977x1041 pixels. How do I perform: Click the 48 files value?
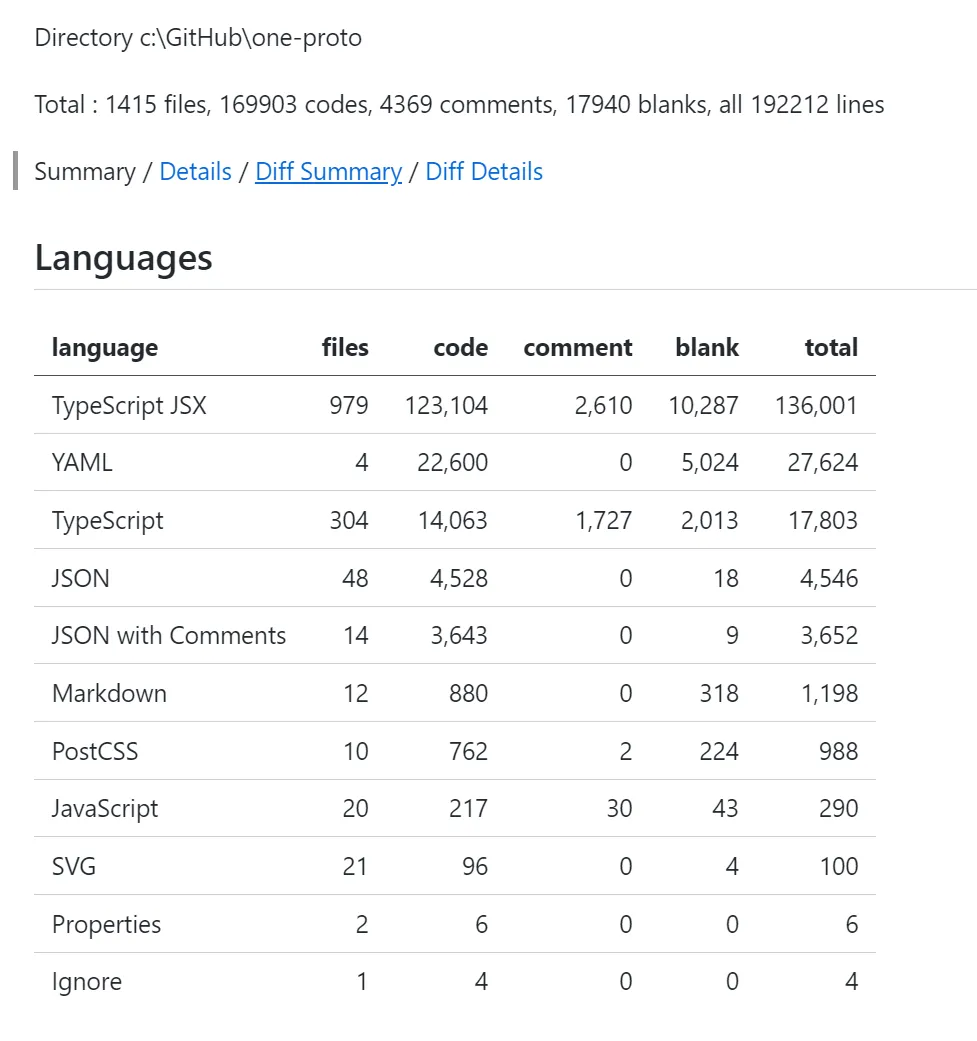pos(355,578)
